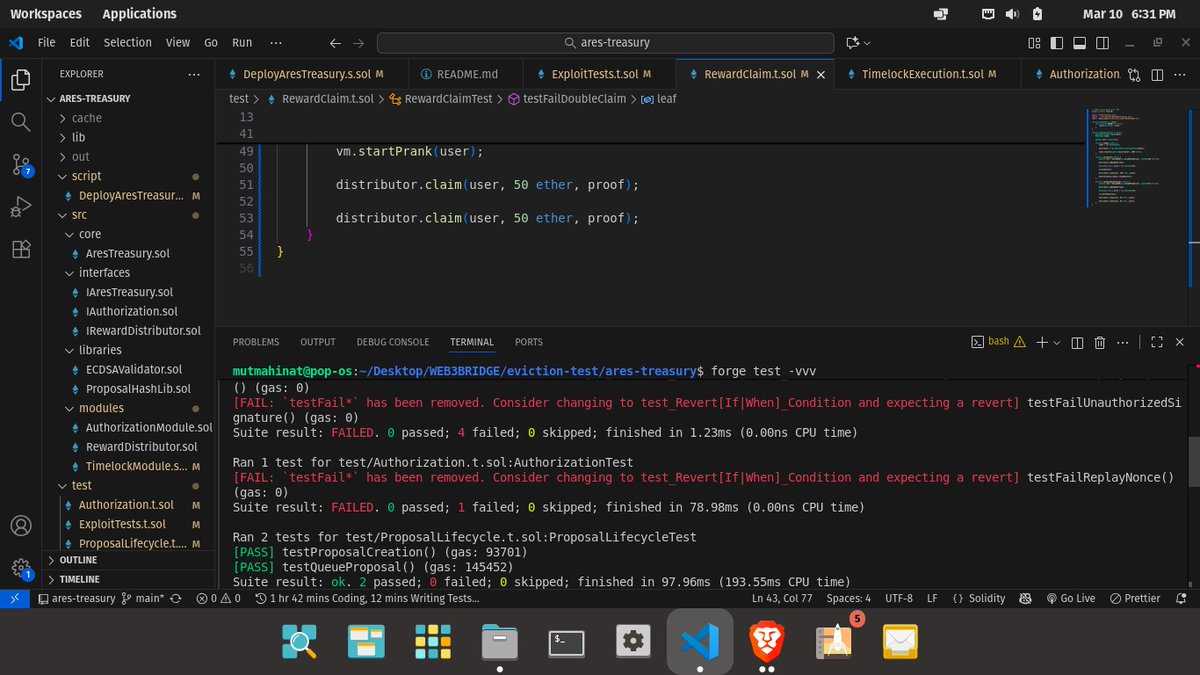Expand the cache folder
This screenshot has width=1200, height=675.
click(129, 118)
